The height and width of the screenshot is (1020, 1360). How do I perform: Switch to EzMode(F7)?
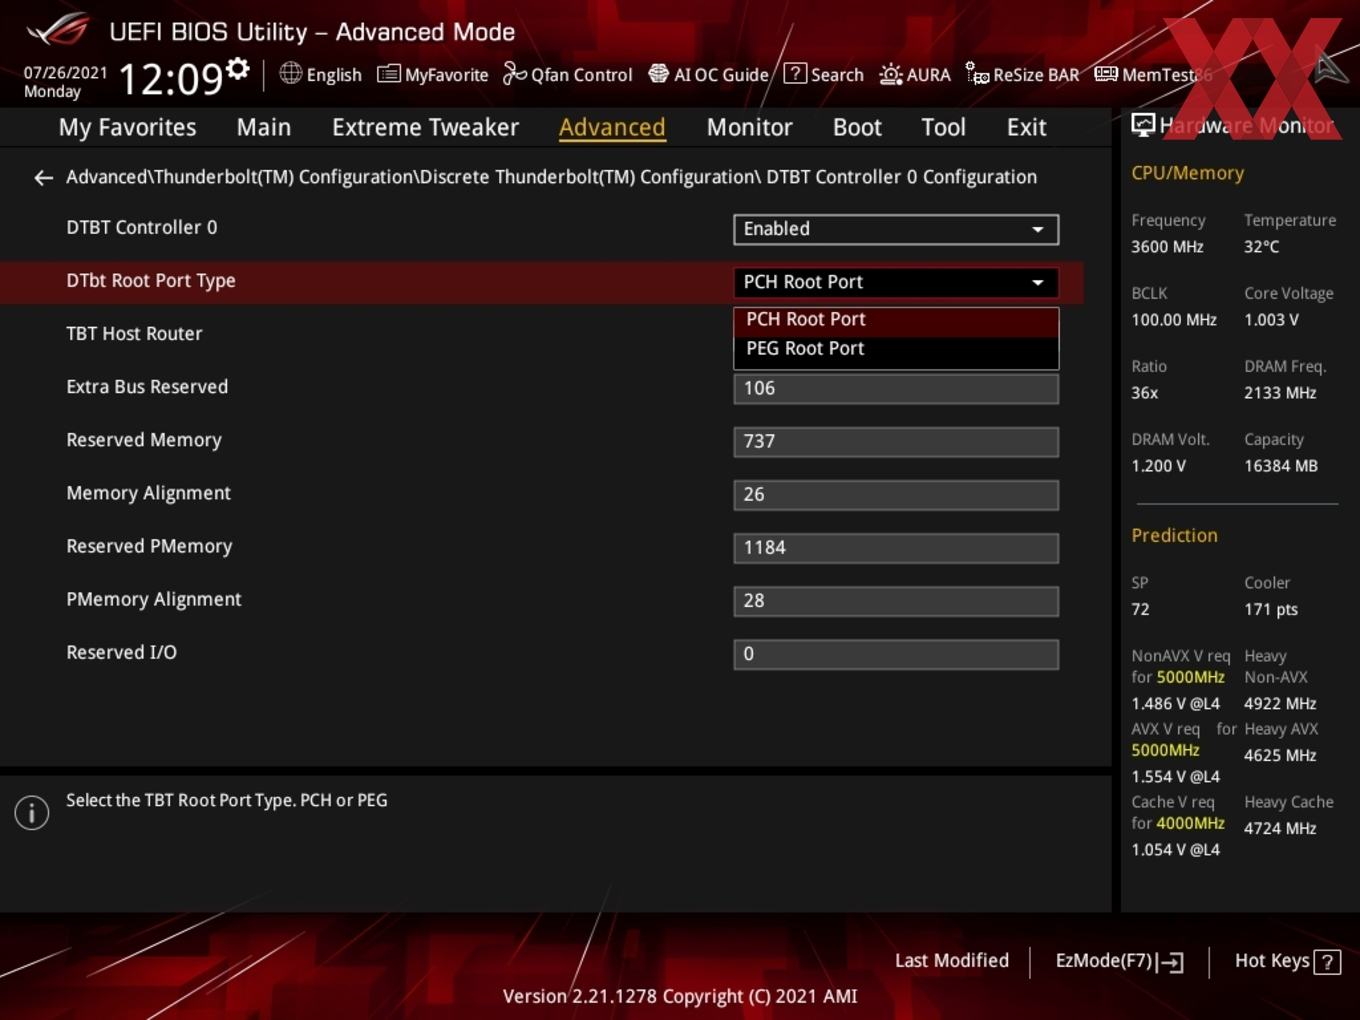[1119, 961]
